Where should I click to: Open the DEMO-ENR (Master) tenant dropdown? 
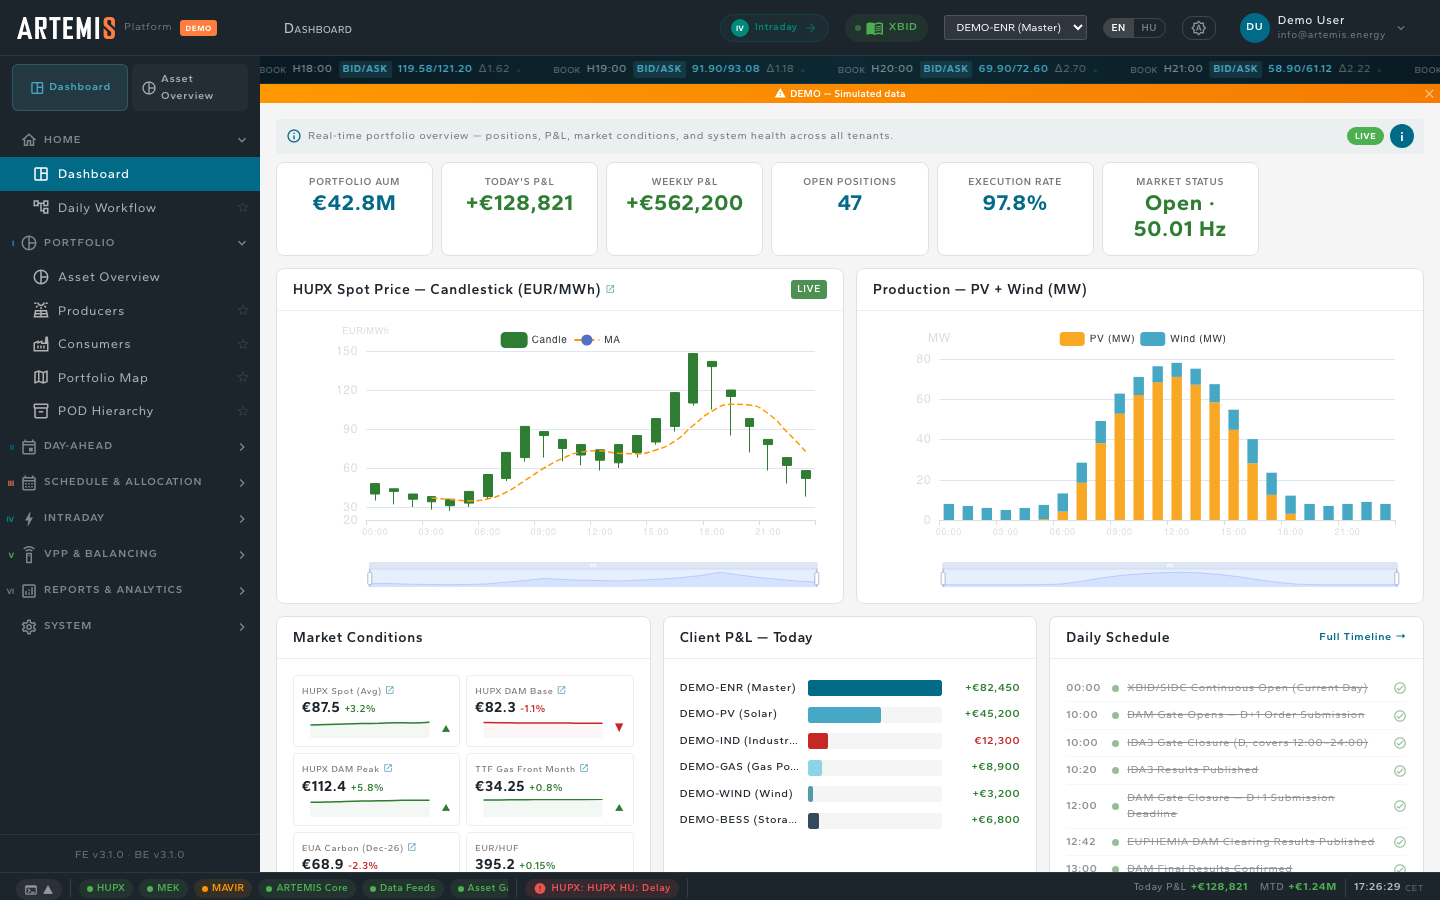point(1015,28)
